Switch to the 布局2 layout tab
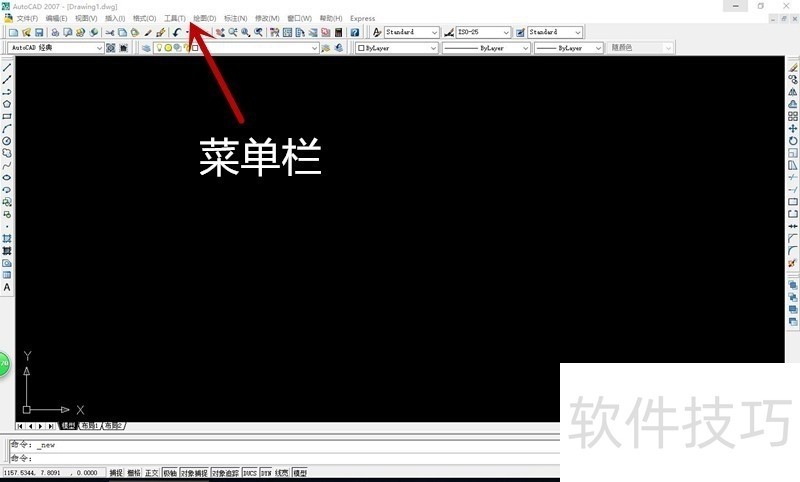Viewport: 800px width, 482px height. click(x=113, y=425)
